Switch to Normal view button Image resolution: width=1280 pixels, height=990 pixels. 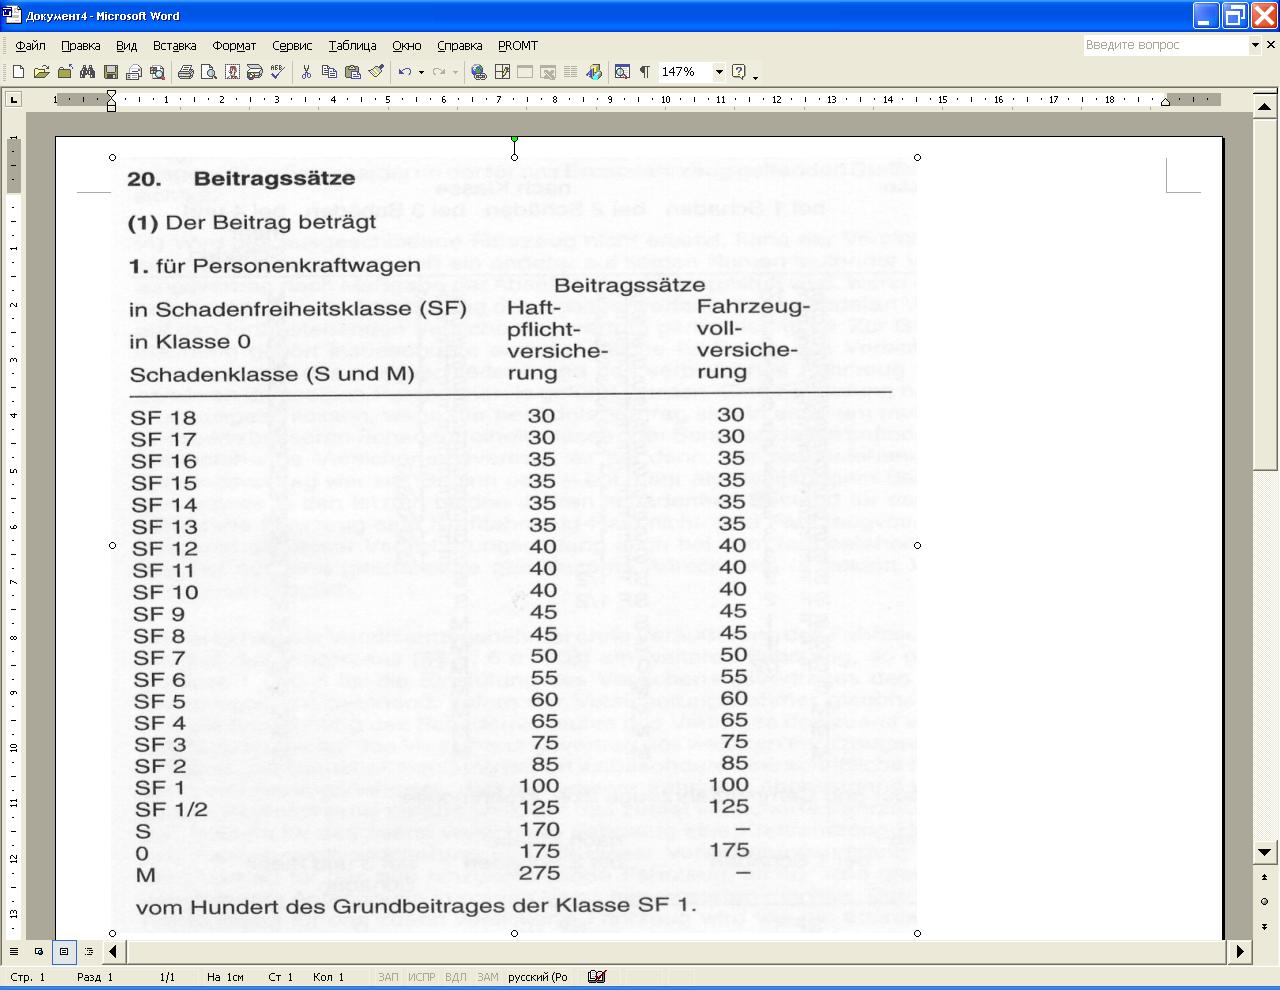tap(14, 951)
